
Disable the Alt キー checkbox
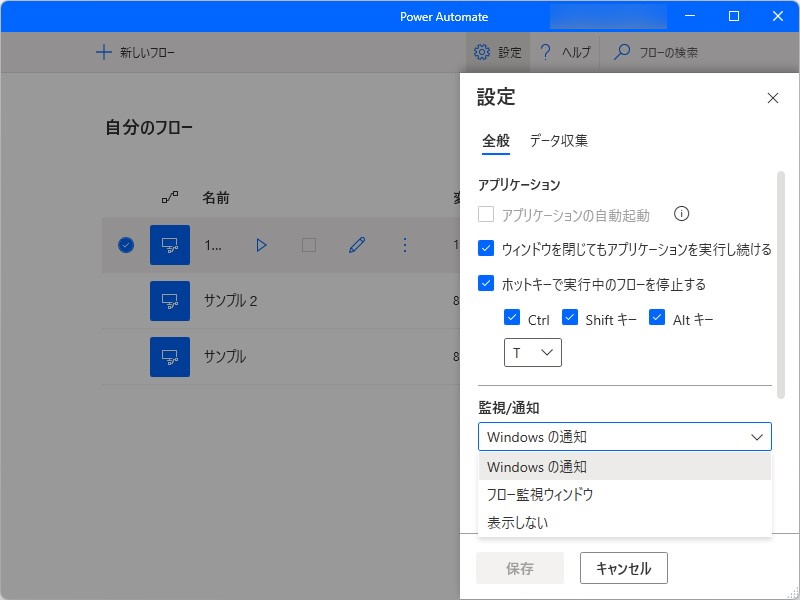(x=655, y=318)
